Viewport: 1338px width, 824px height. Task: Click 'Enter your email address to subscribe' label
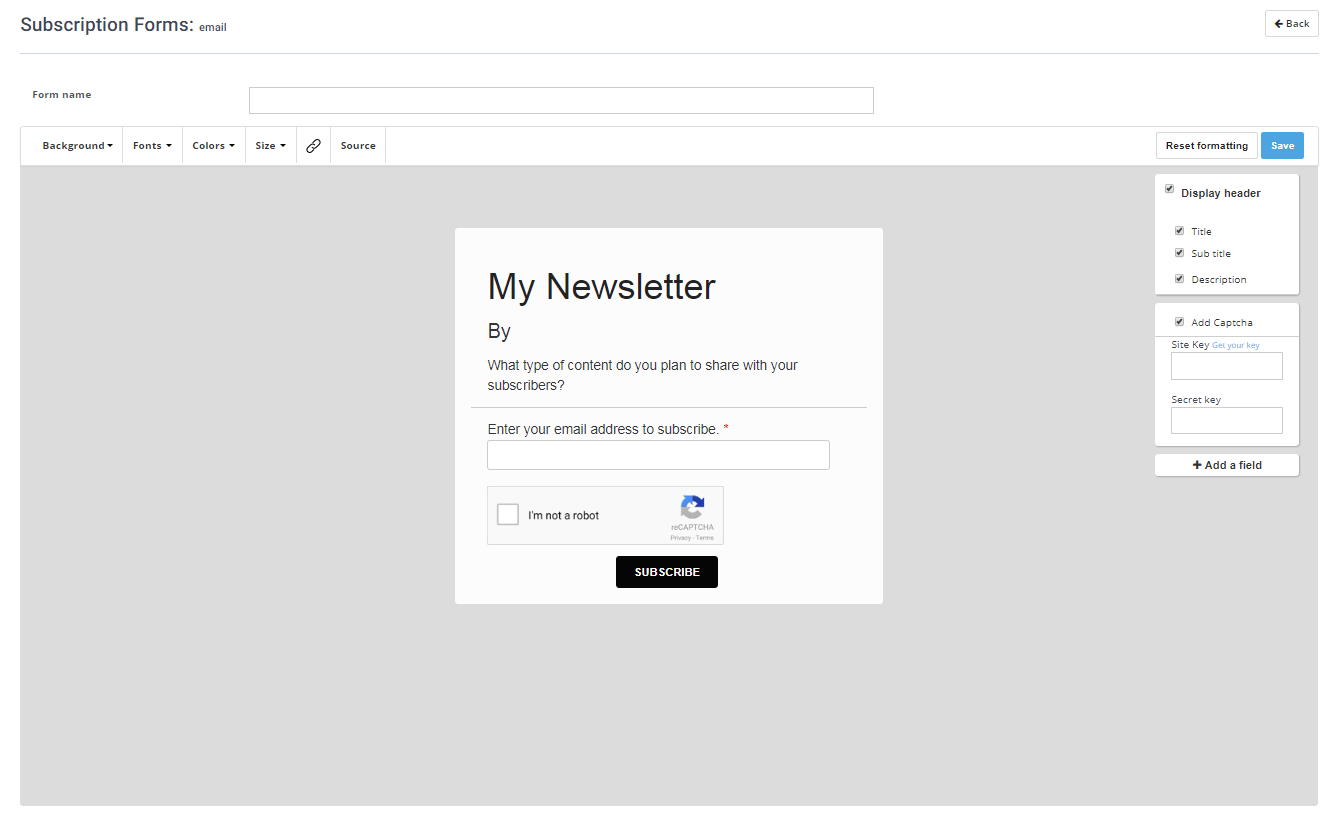(x=603, y=429)
